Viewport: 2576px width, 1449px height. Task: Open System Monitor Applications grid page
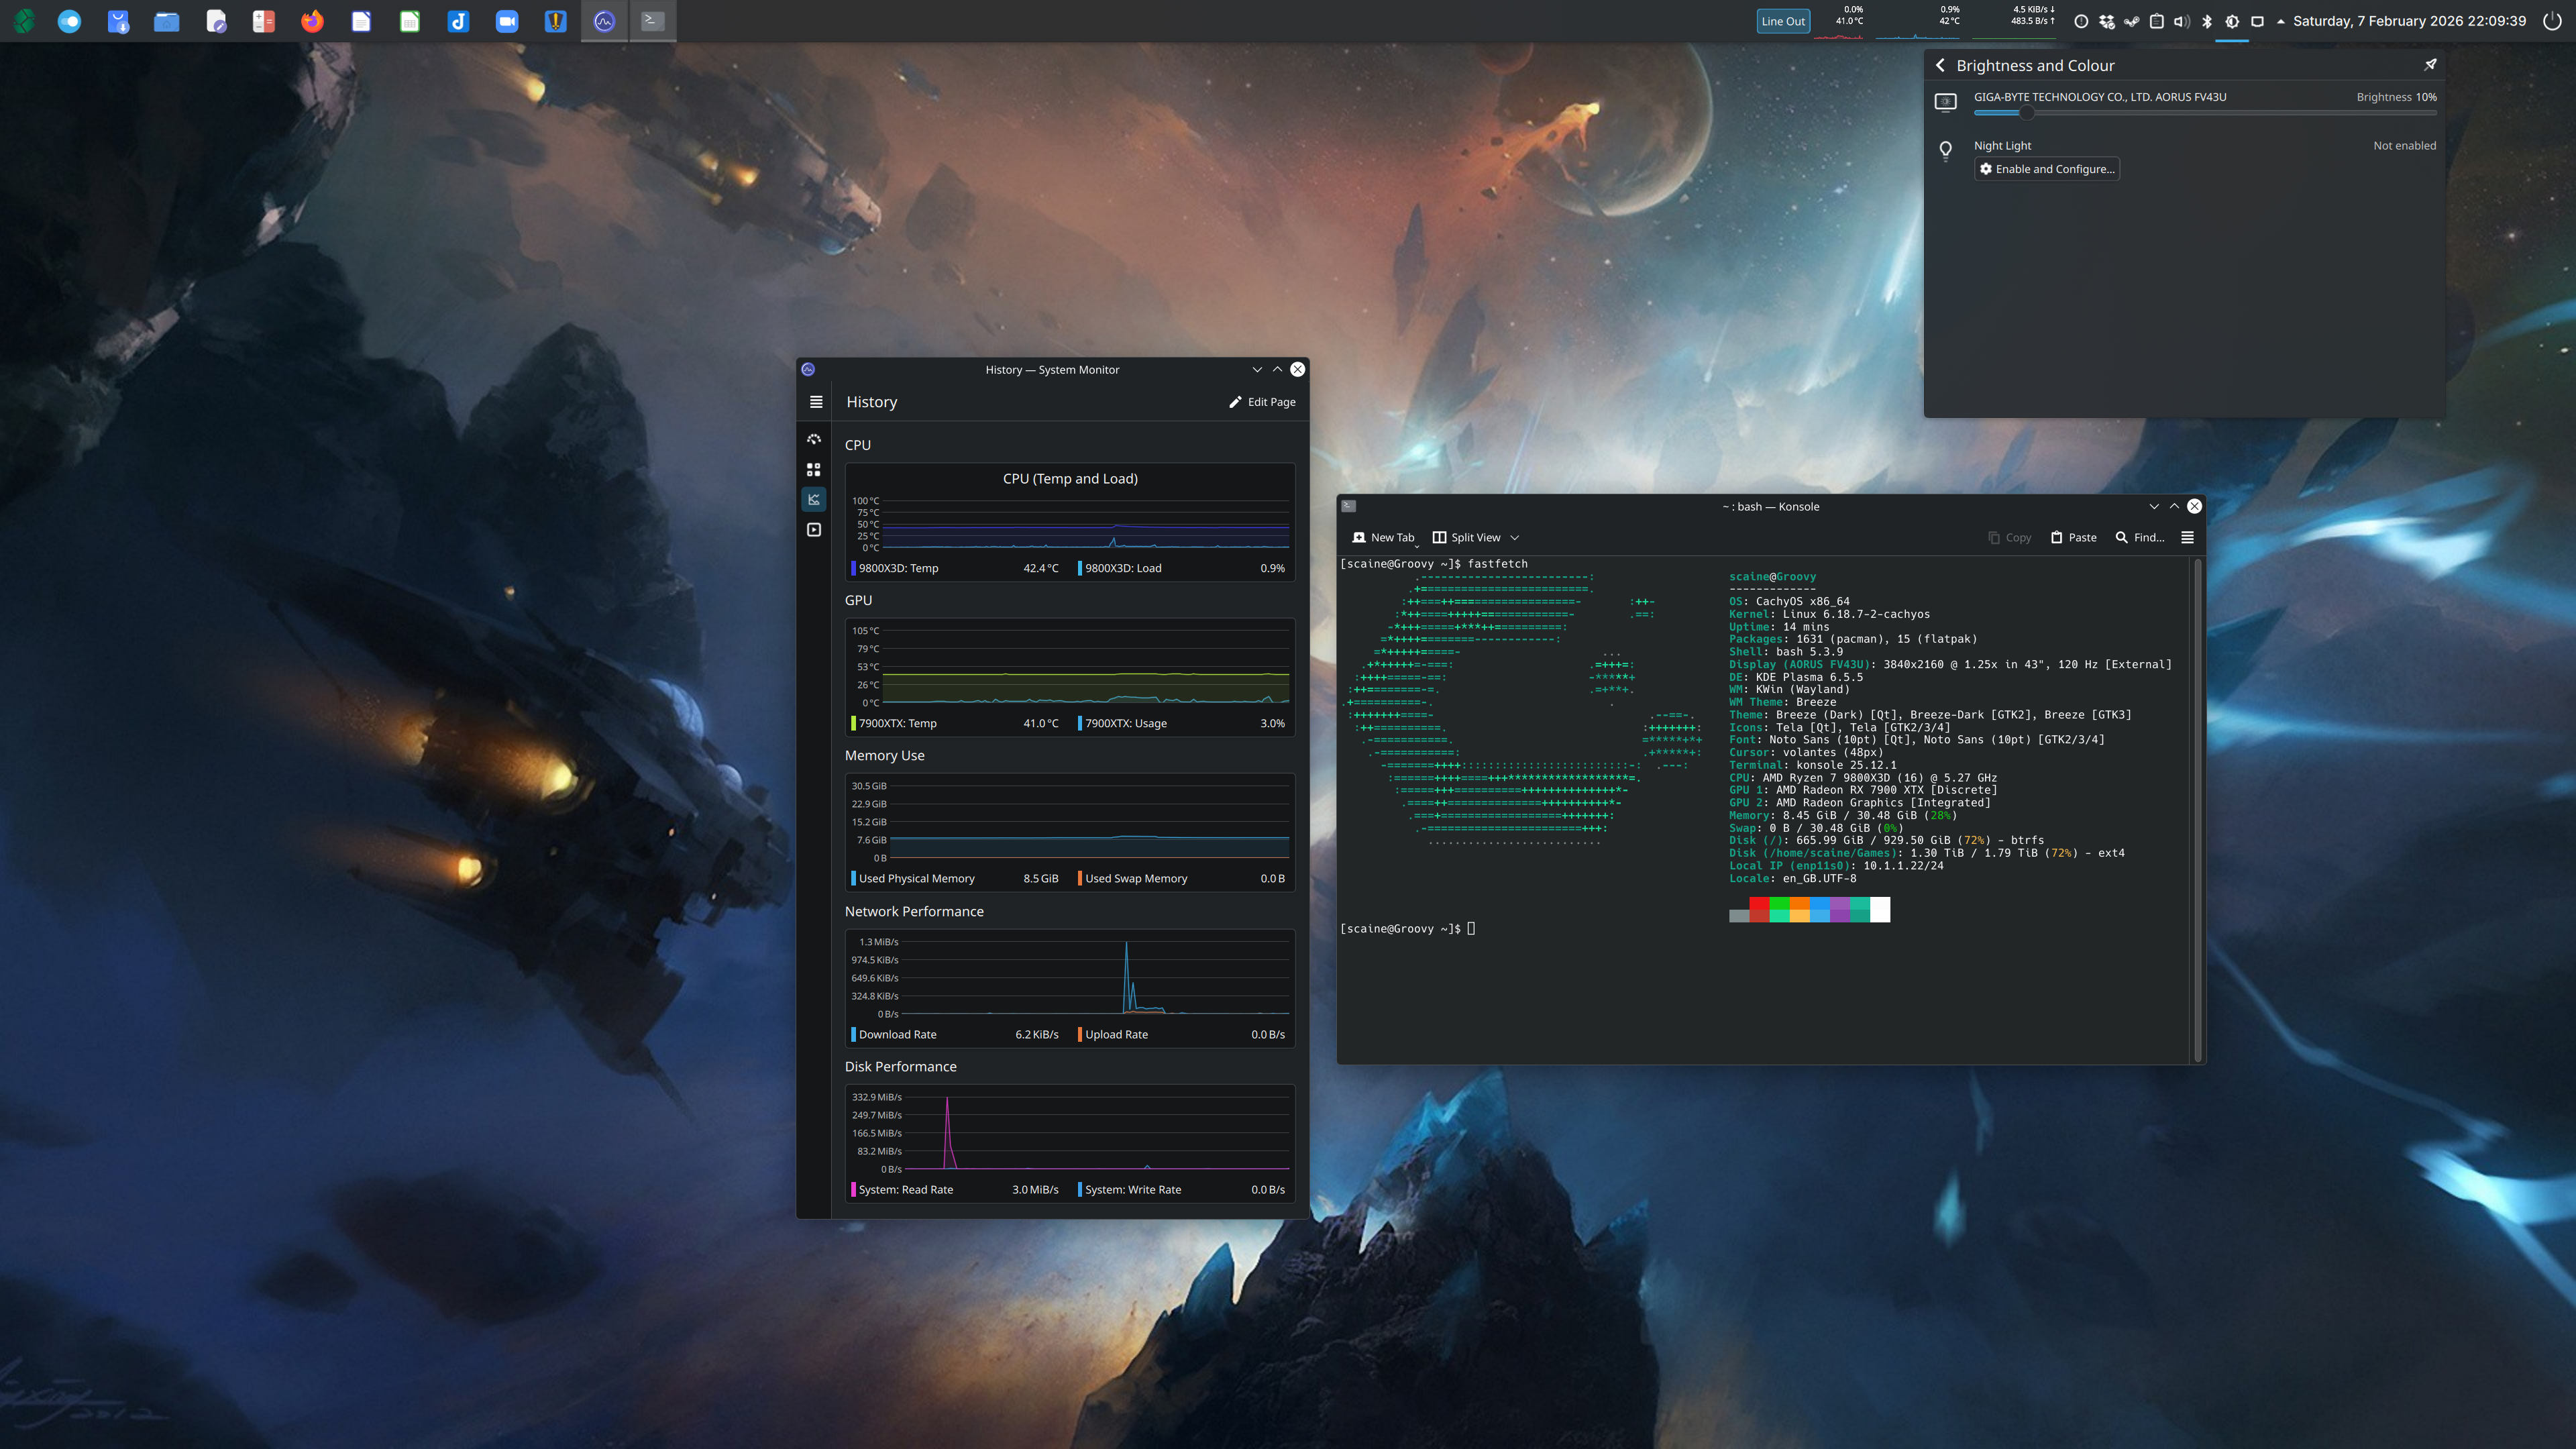coord(814,469)
